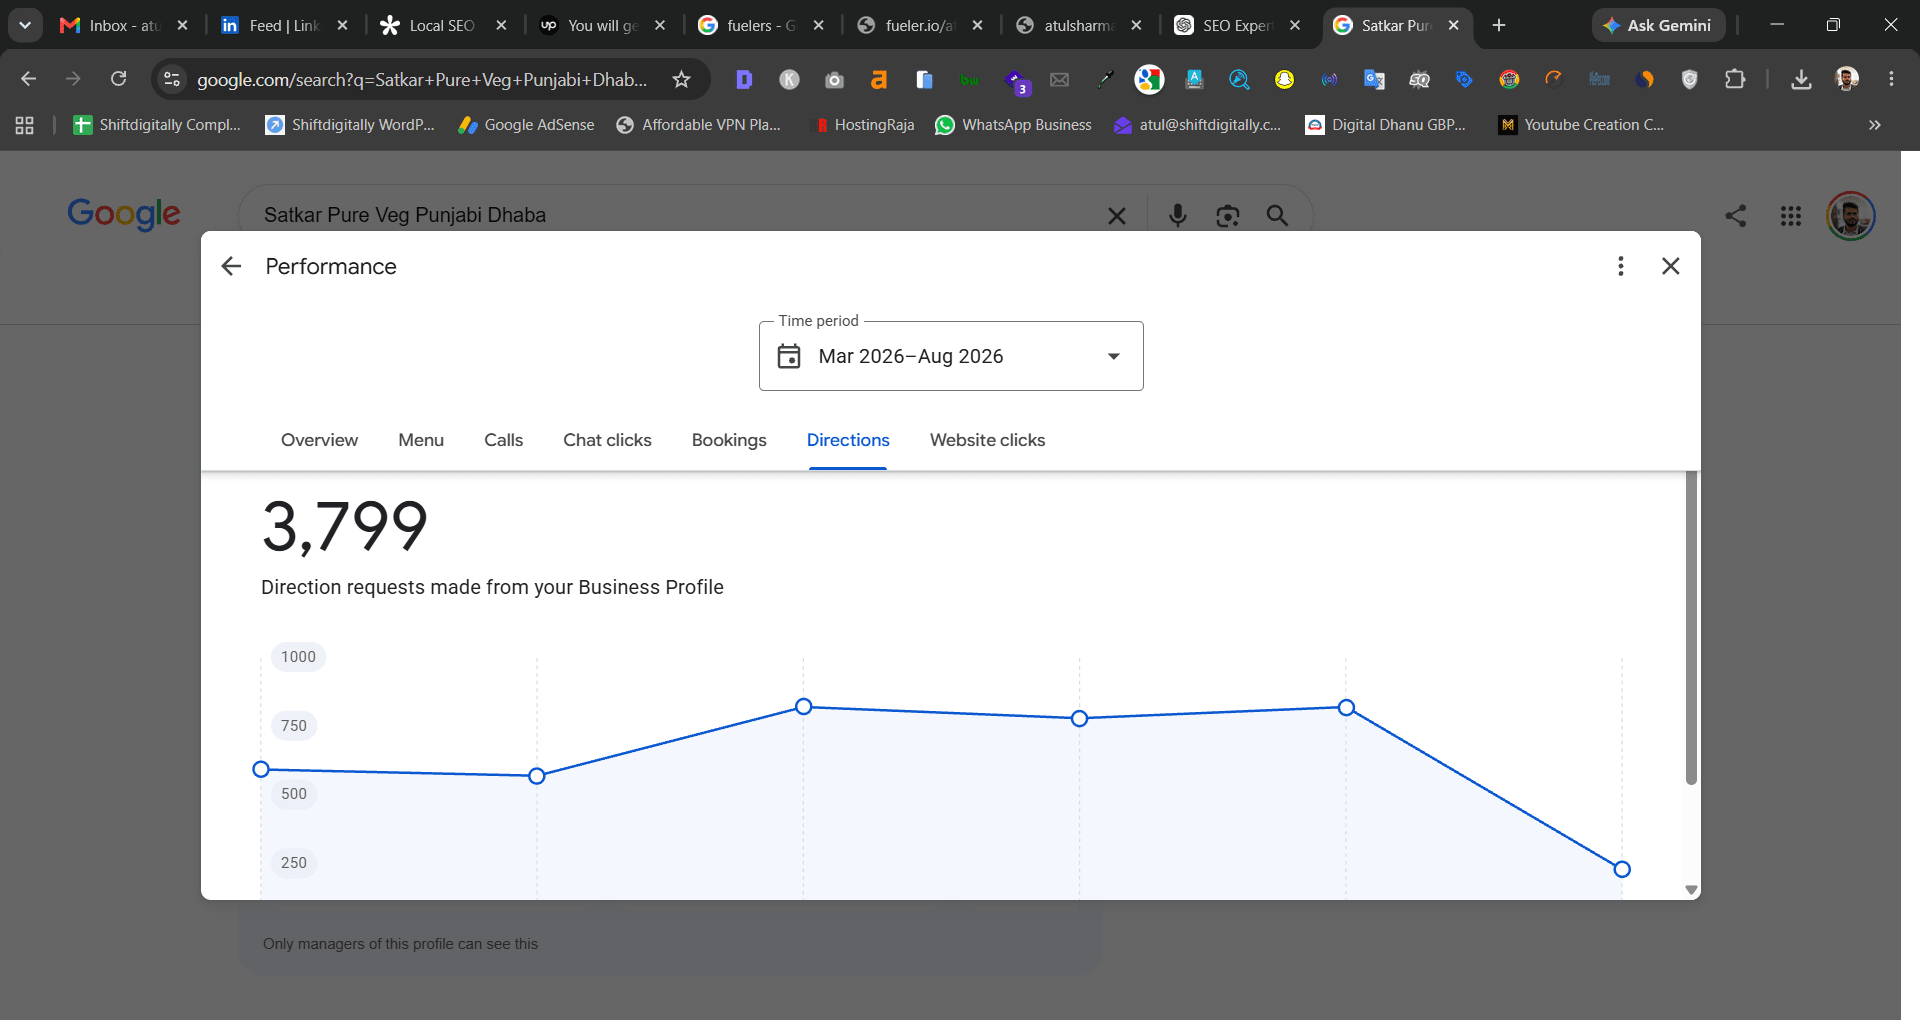1920x1020 pixels.
Task: Close the Performance dialog
Action: tap(1670, 266)
